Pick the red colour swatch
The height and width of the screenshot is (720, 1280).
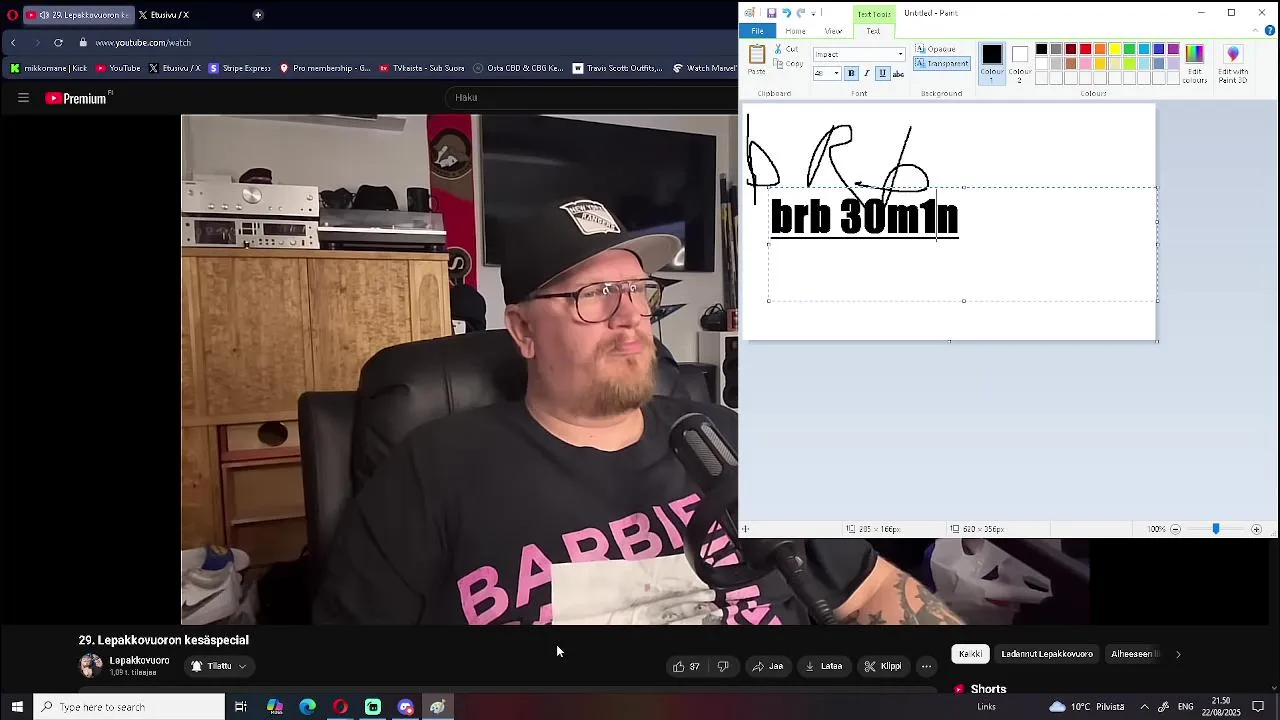1085,49
